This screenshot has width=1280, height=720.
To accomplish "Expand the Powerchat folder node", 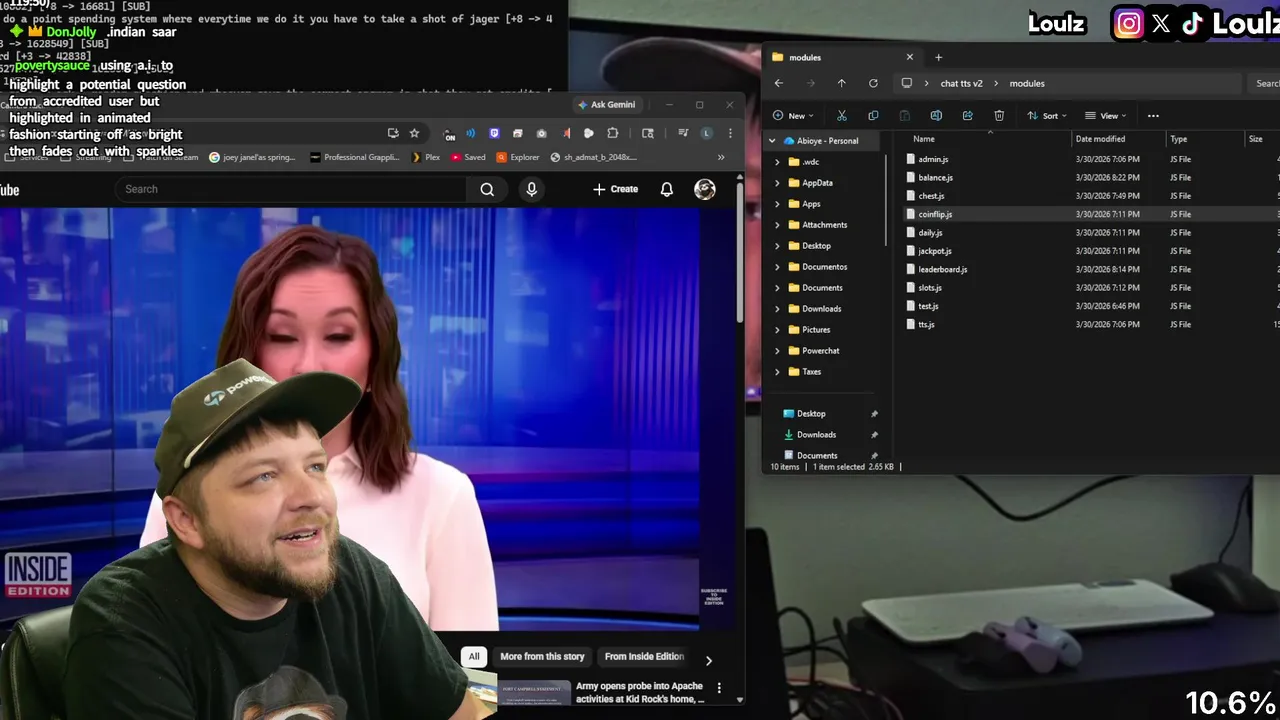I will coord(777,351).
